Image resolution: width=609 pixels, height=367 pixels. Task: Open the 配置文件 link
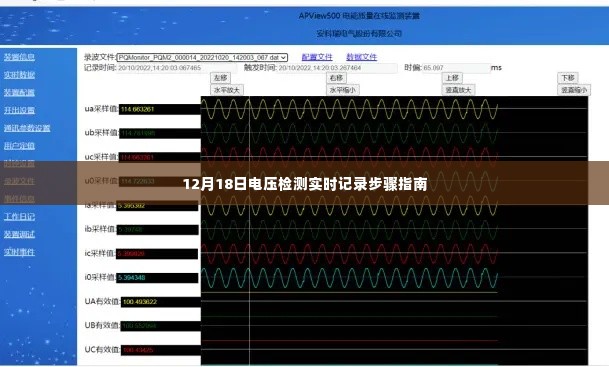(317, 57)
